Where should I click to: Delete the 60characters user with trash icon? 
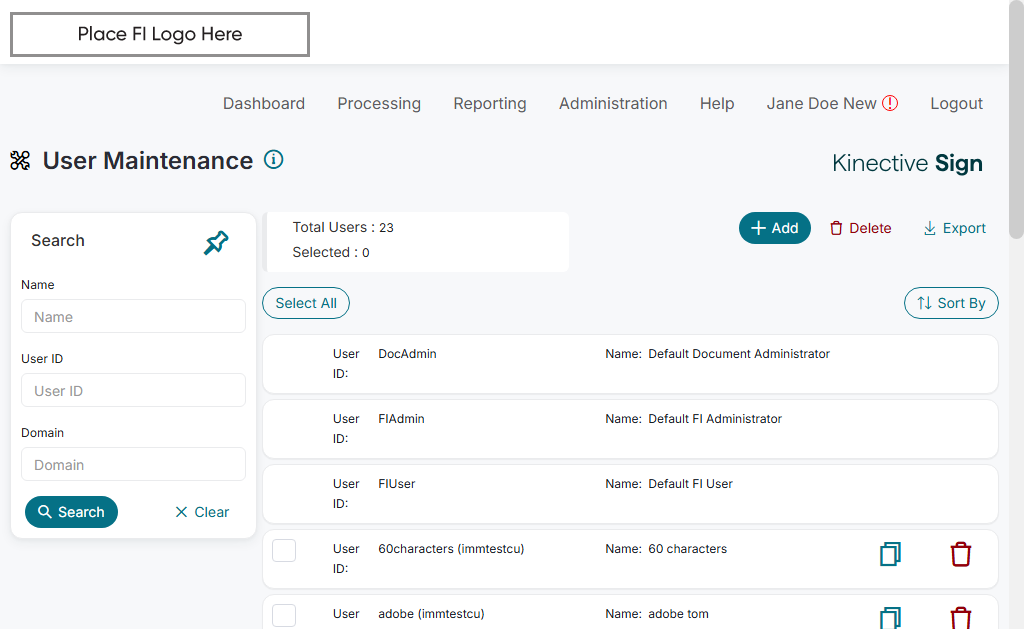pos(960,554)
